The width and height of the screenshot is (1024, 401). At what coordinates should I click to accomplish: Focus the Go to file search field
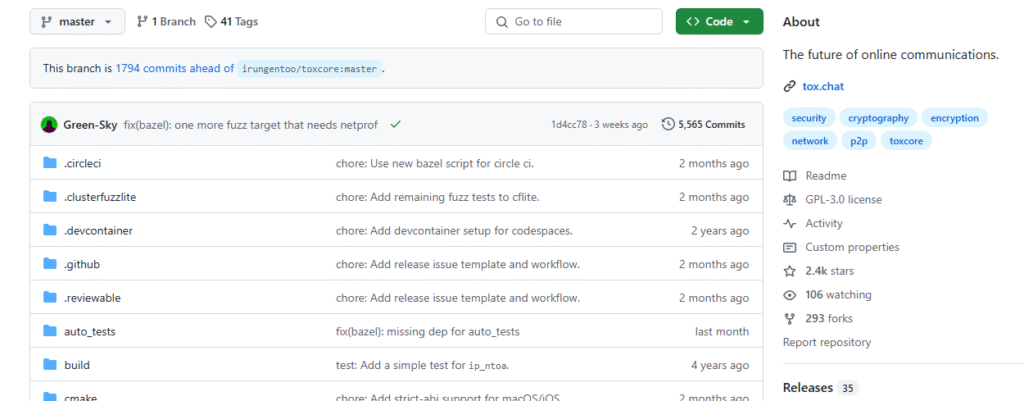(573, 22)
